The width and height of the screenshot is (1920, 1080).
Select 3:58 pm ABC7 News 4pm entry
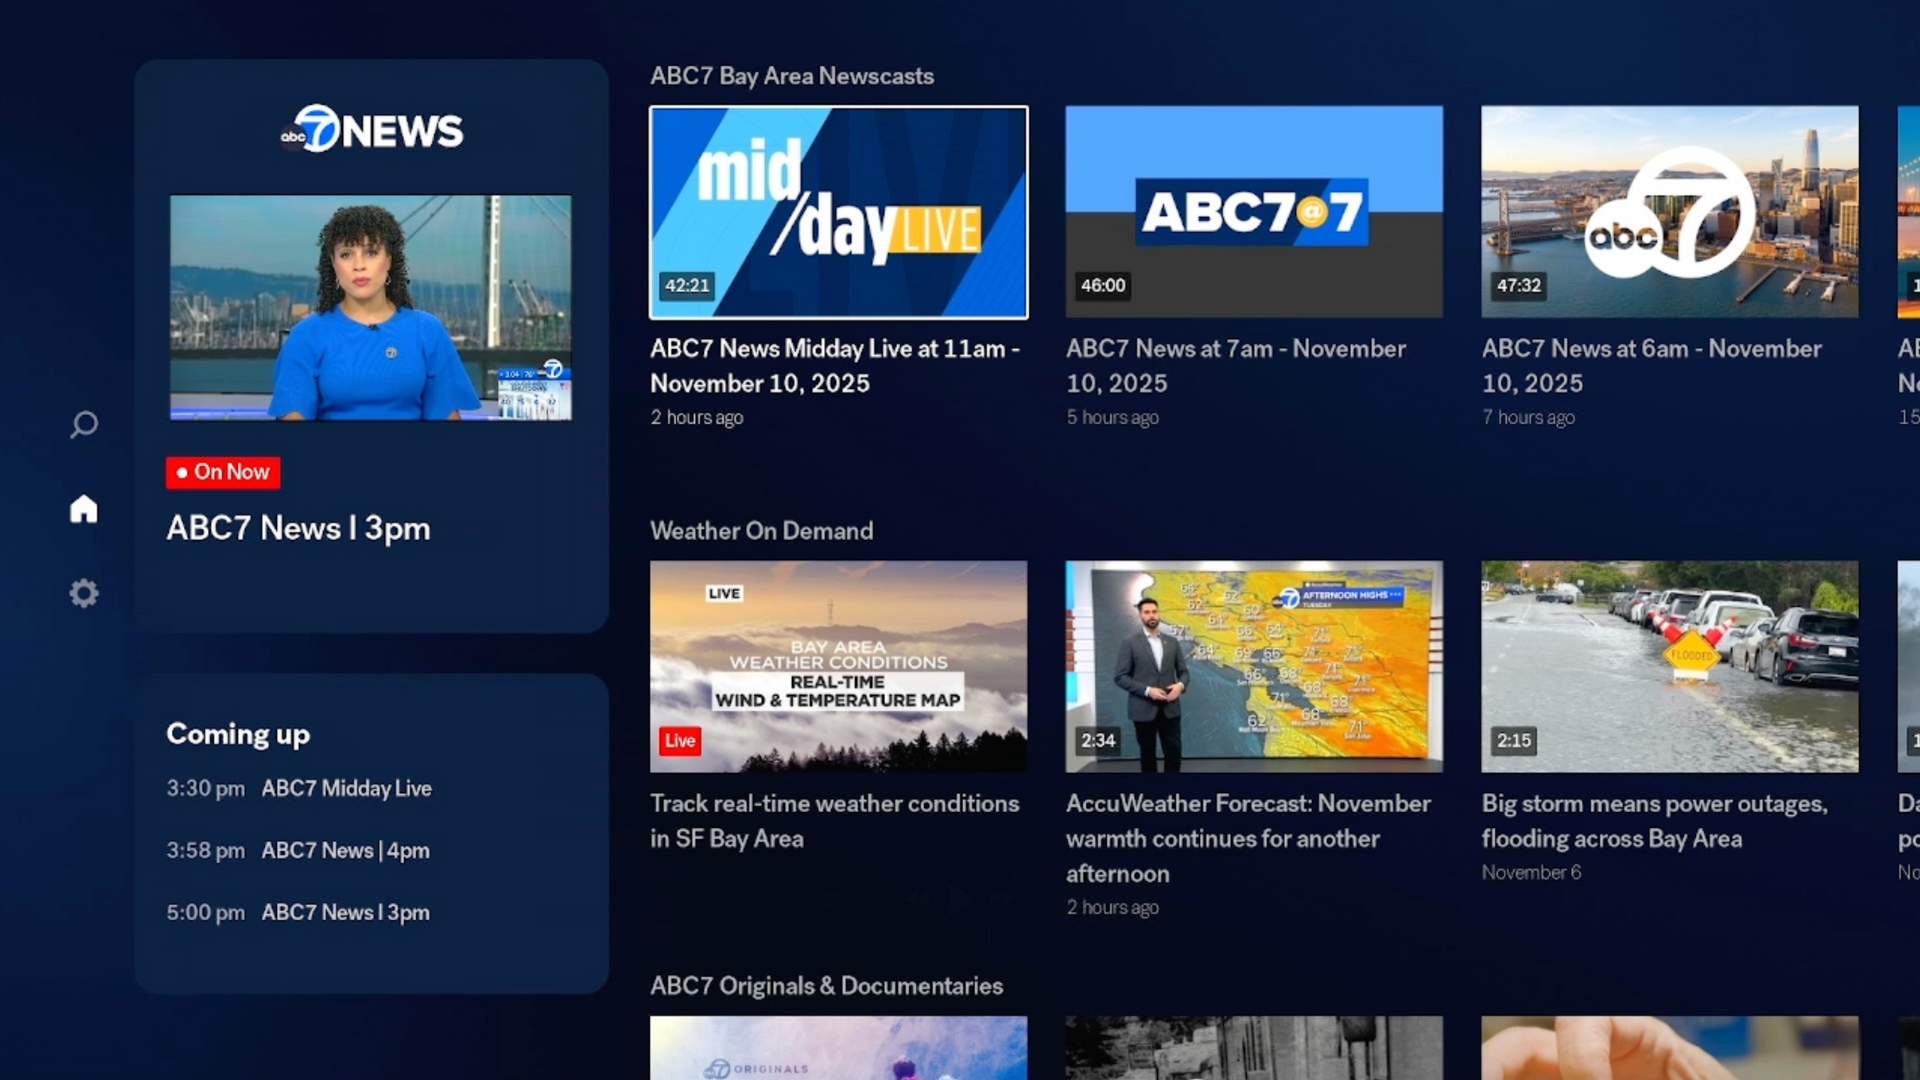(x=298, y=850)
